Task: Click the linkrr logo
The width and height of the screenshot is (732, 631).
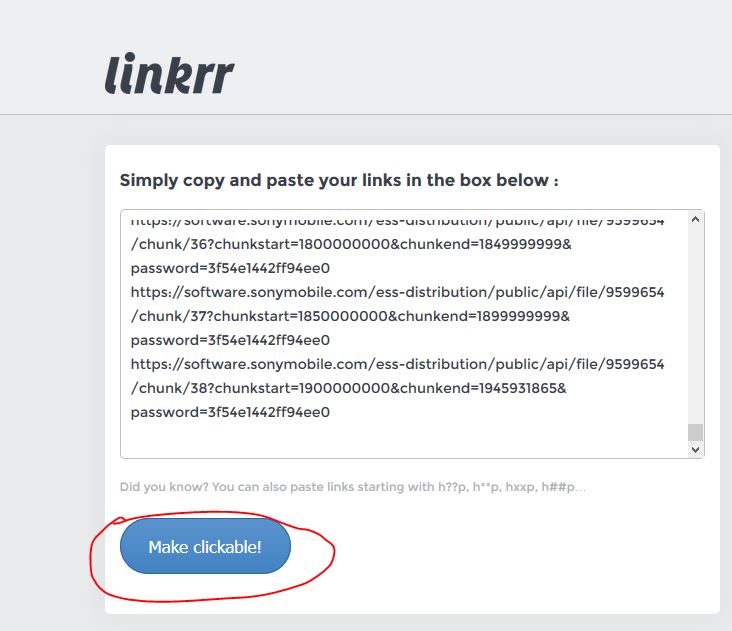Action: click(x=169, y=74)
